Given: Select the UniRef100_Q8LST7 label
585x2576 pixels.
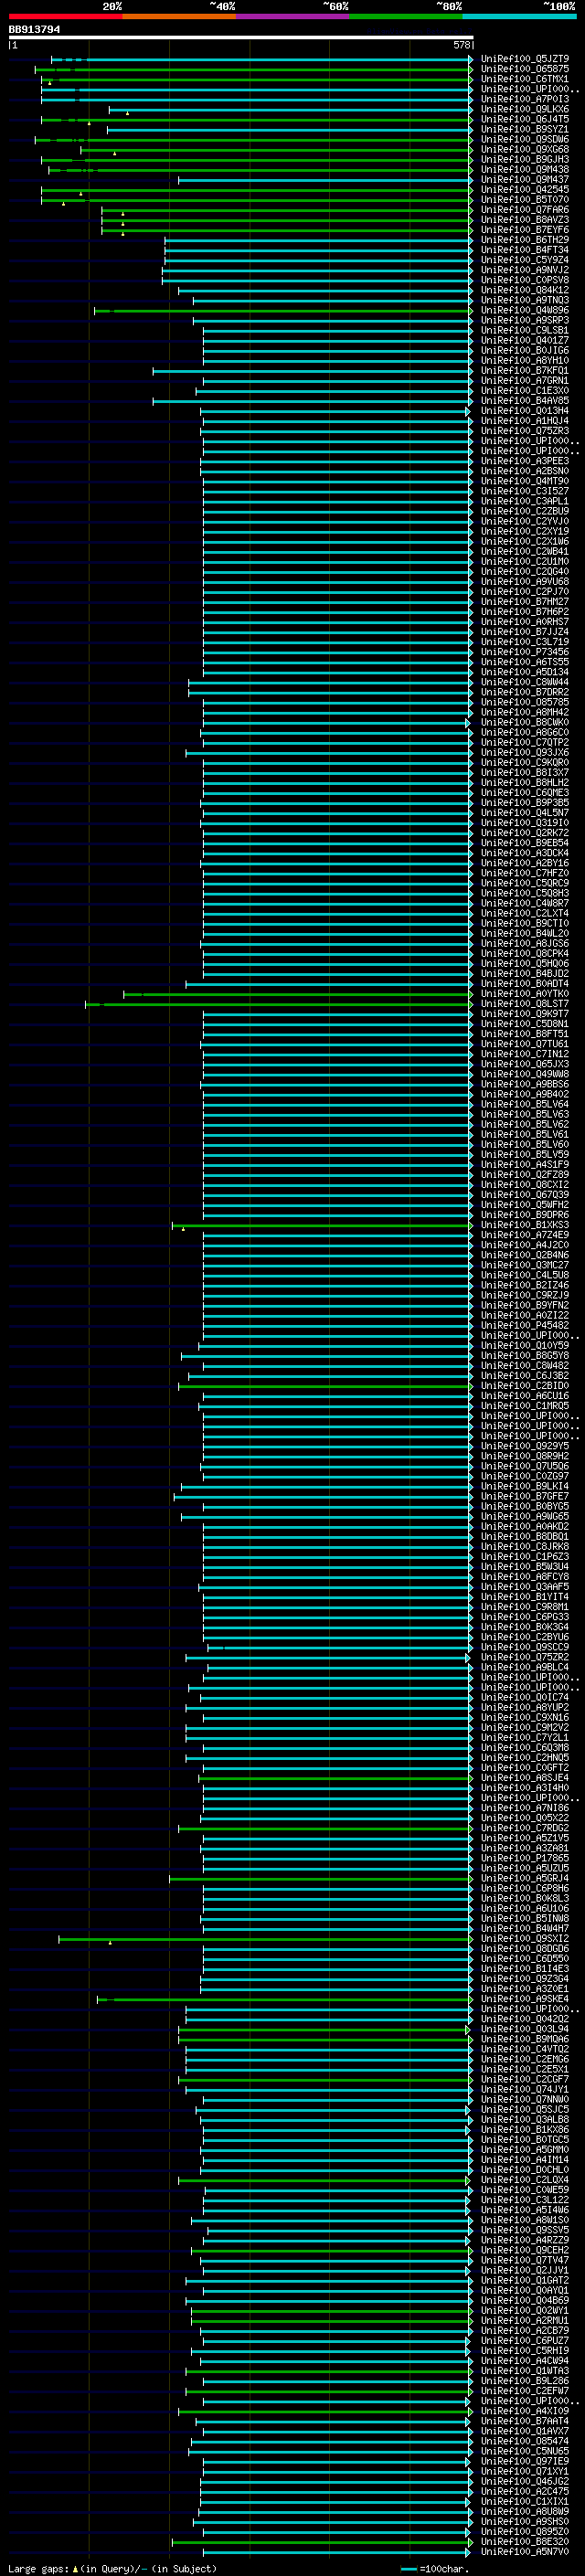Looking at the screenshot, I should pyautogui.click(x=524, y=1003).
